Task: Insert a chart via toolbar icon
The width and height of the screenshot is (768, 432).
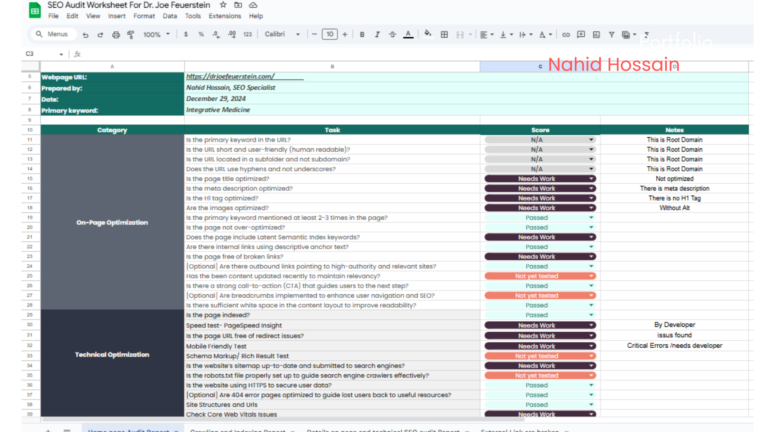Action: (x=596, y=35)
